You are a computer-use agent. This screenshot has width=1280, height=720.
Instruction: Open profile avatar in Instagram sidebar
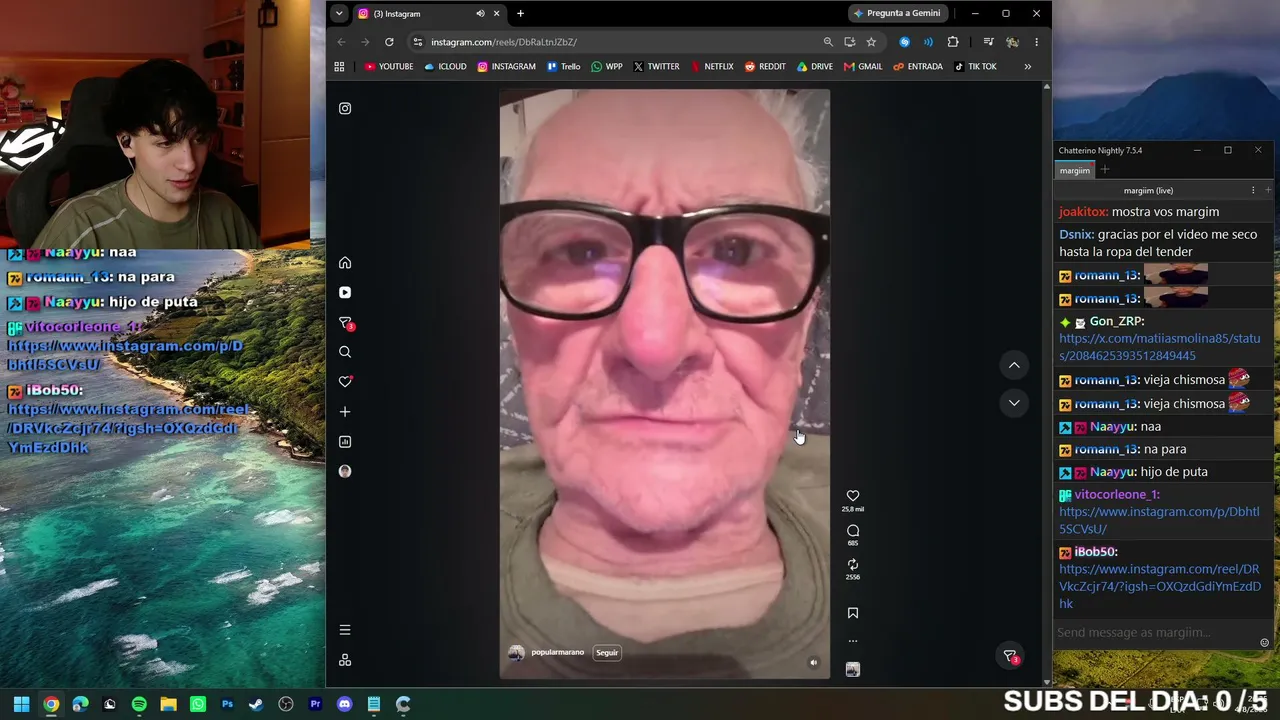pos(345,471)
